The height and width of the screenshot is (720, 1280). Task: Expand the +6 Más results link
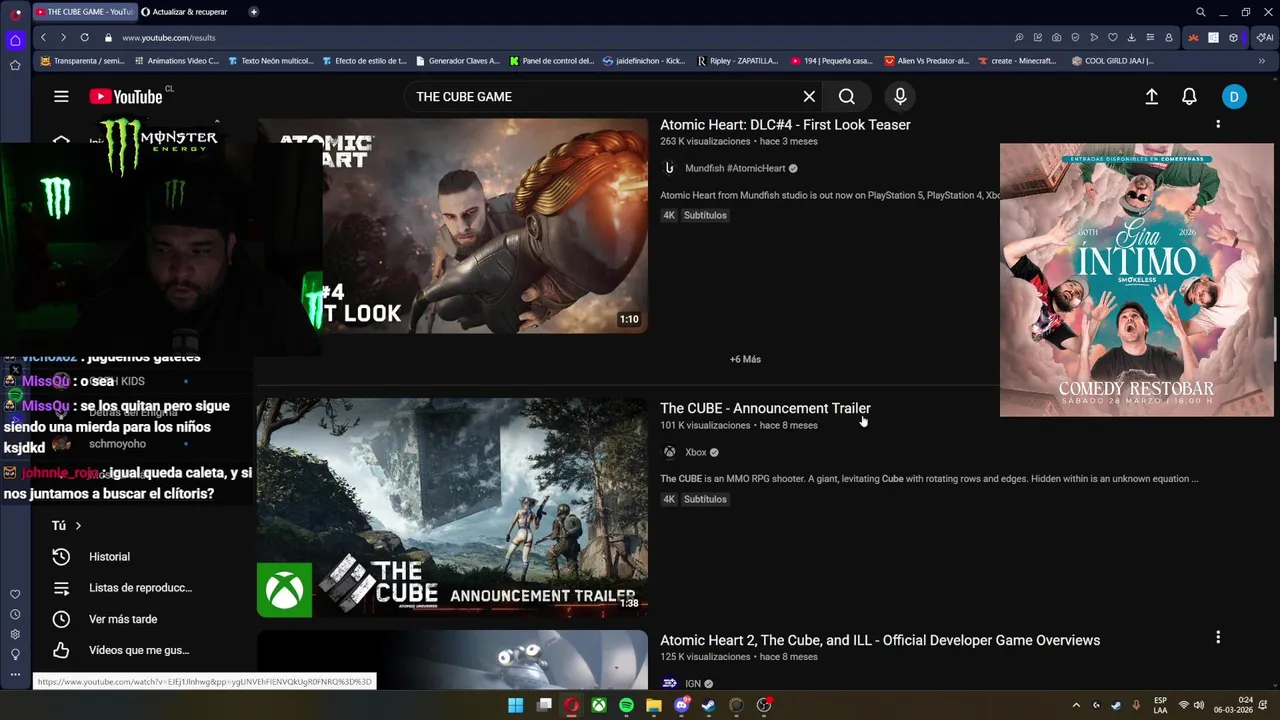tap(745, 359)
